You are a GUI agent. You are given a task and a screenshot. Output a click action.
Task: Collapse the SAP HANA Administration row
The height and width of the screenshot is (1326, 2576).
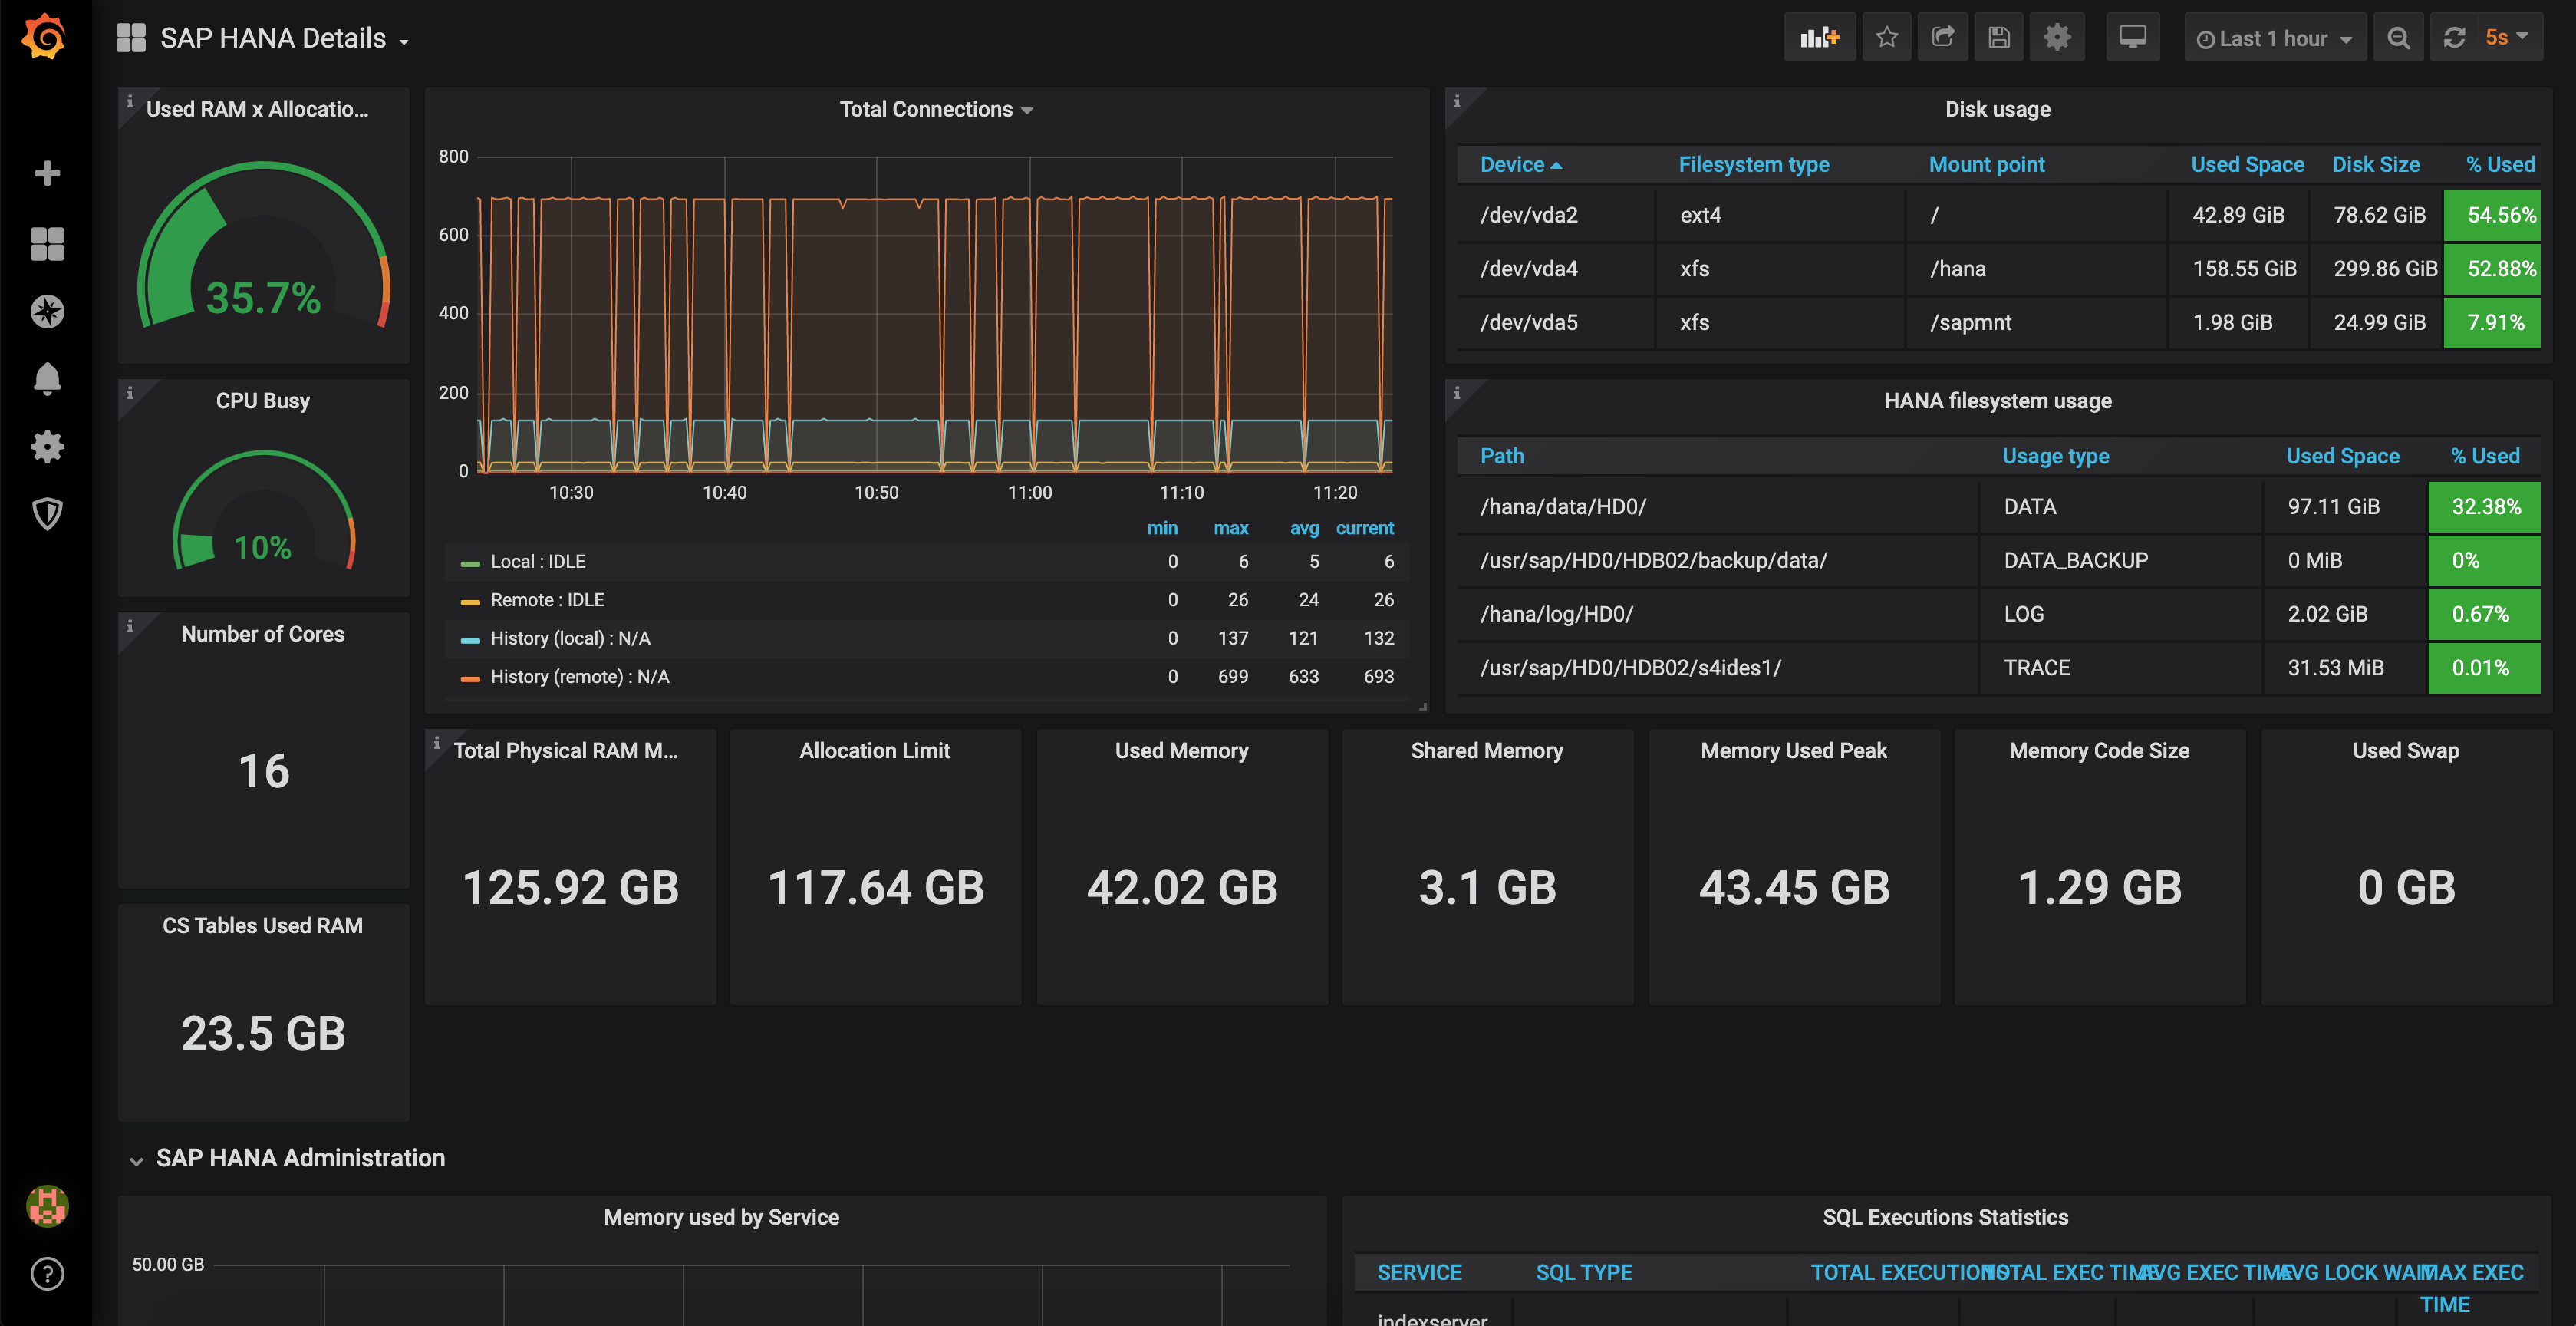[x=299, y=1158]
